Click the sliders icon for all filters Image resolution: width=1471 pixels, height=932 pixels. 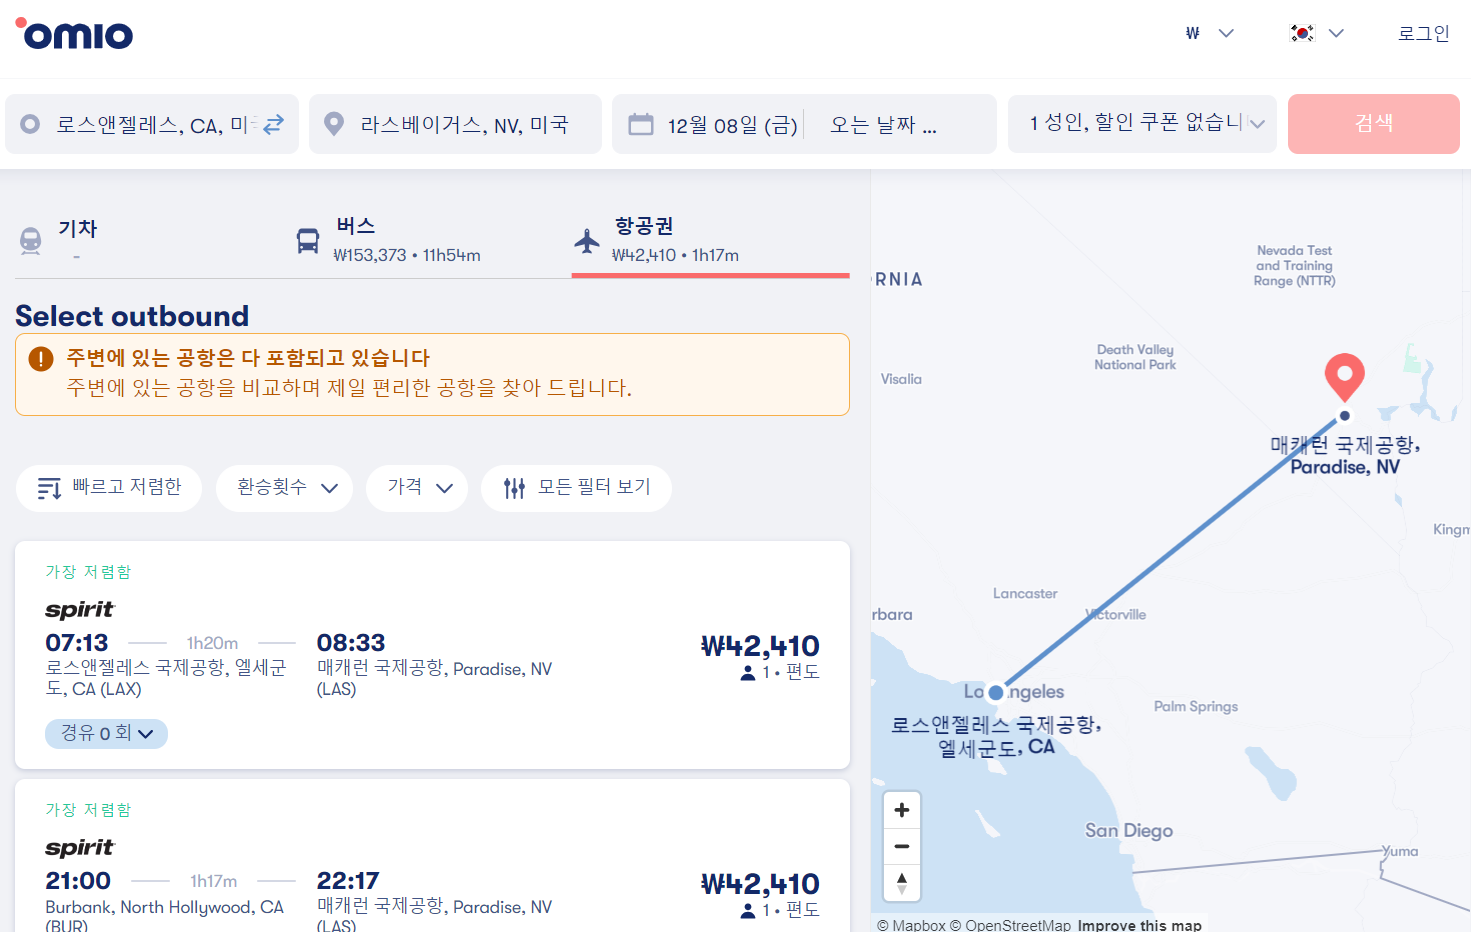point(514,488)
